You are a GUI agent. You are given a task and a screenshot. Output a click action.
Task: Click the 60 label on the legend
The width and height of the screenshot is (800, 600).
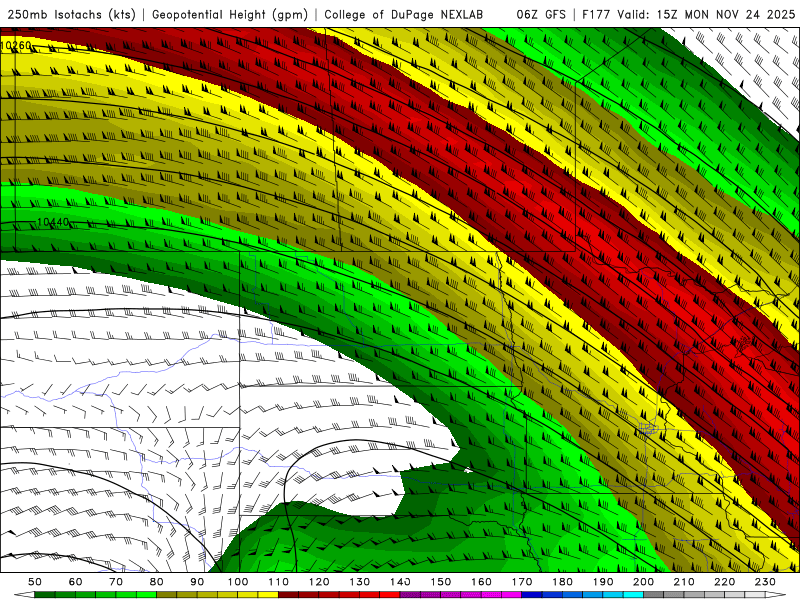76,582
